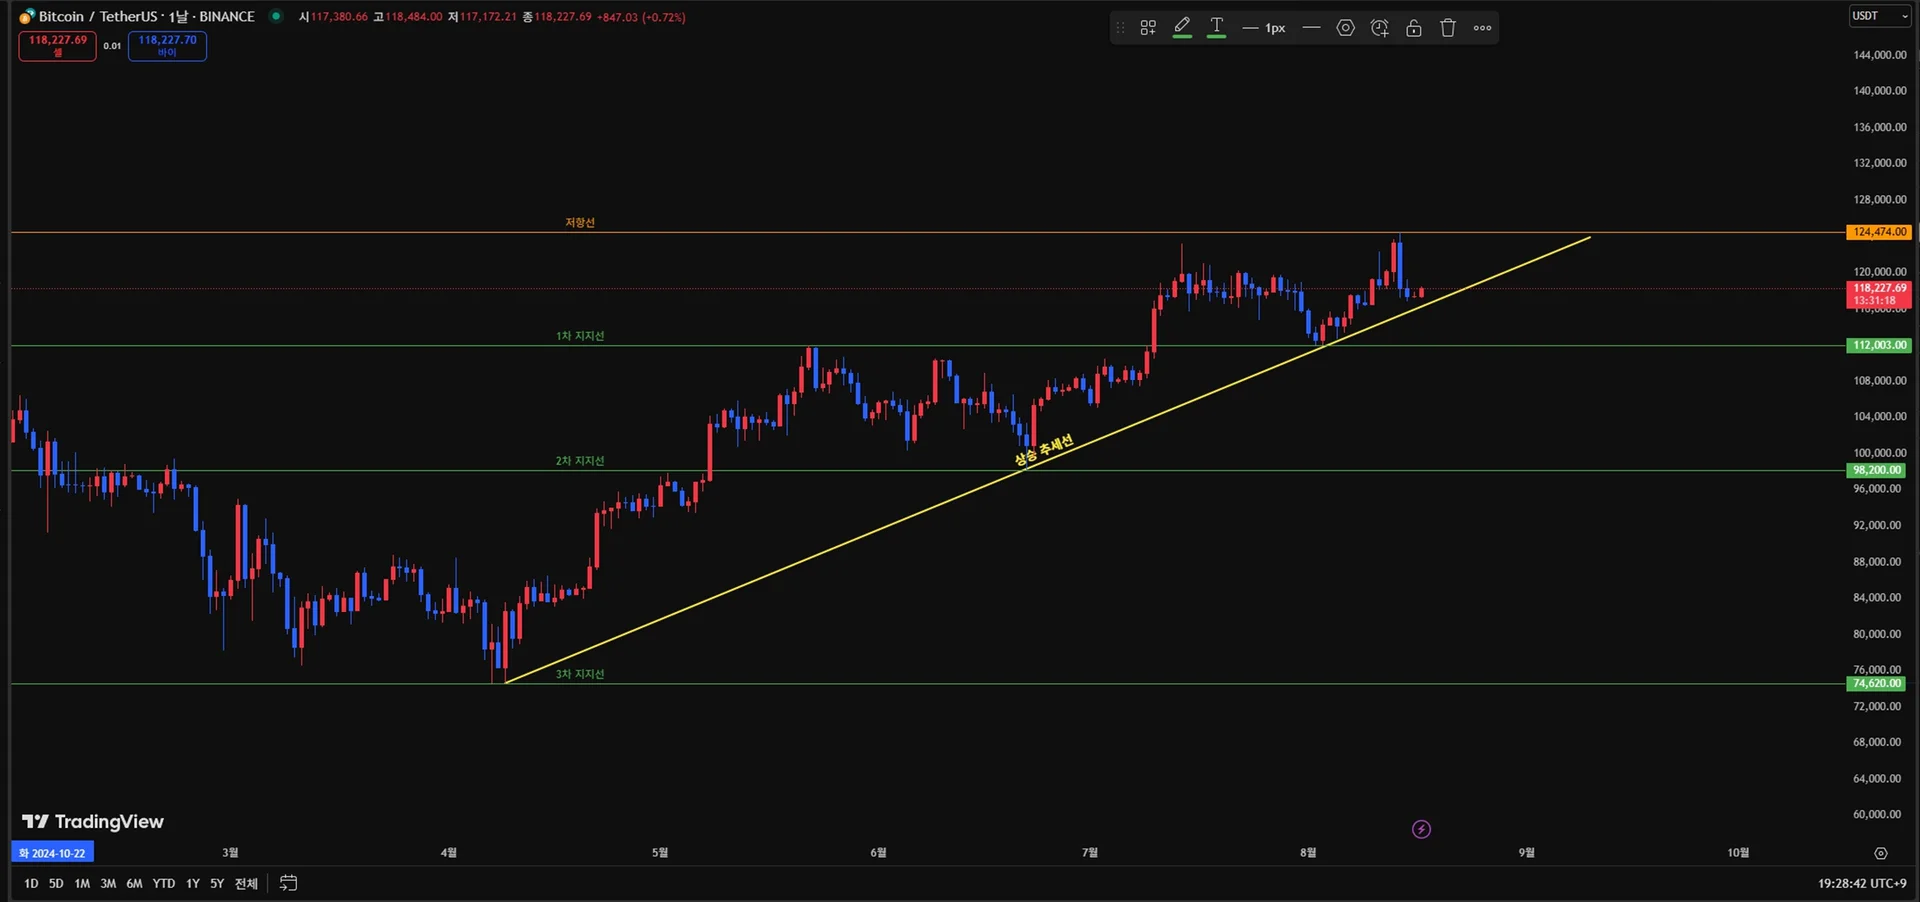Open drawing settings hexagon icon
The width and height of the screenshot is (1920, 902).
(x=1346, y=28)
